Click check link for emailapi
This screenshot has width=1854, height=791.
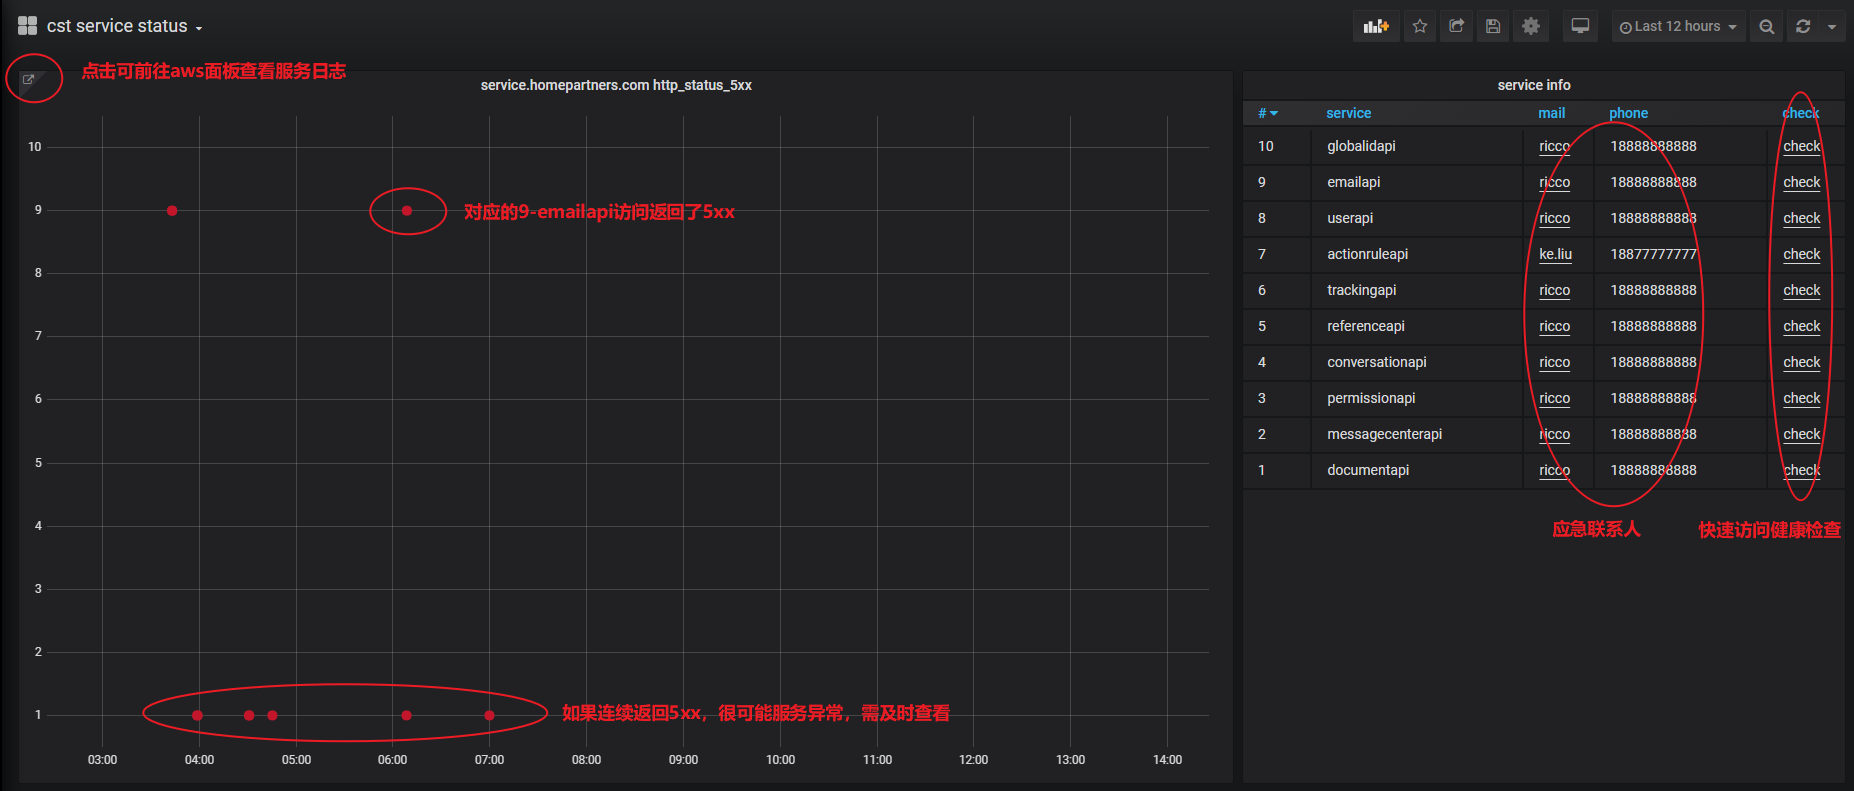tap(1801, 182)
